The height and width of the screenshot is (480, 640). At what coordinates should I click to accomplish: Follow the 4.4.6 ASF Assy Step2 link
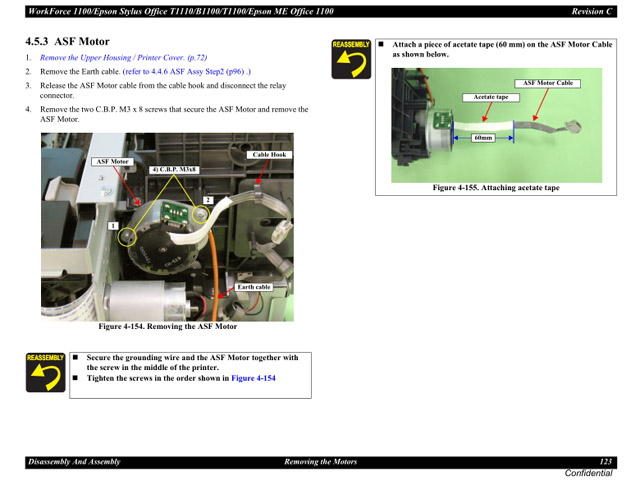(187, 72)
